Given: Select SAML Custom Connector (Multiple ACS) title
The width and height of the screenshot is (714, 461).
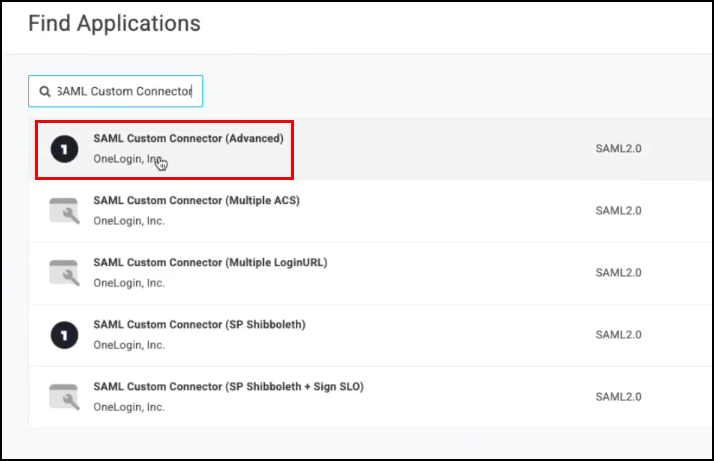Looking at the screenshot, I should click(x=196, y=201).
